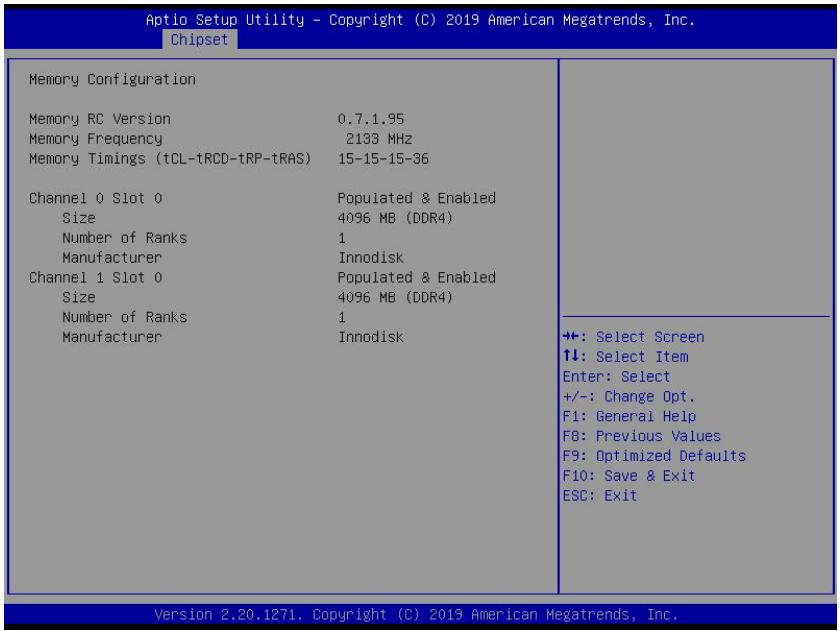The width and height of the screenshot is (840, 631).
Task: Click the 2133 MHz frequency value
Action: point(379,139)
